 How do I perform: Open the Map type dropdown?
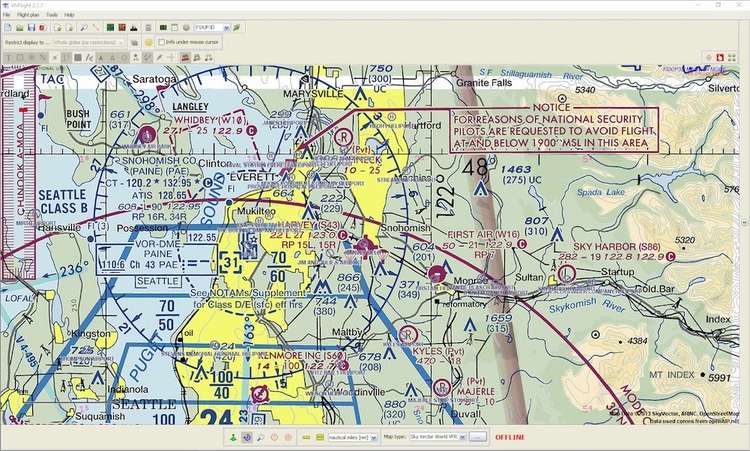pyautogui.click(x=438, y=437)
